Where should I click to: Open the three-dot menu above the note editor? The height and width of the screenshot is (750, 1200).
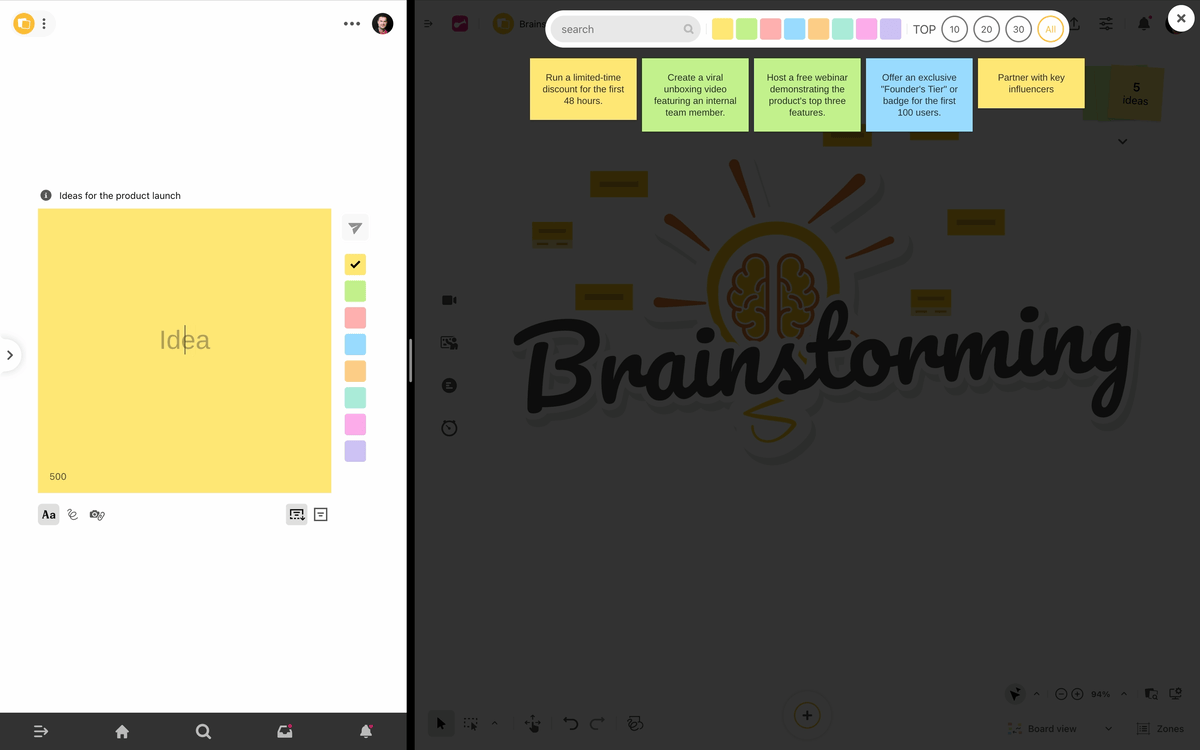(351, 23)
